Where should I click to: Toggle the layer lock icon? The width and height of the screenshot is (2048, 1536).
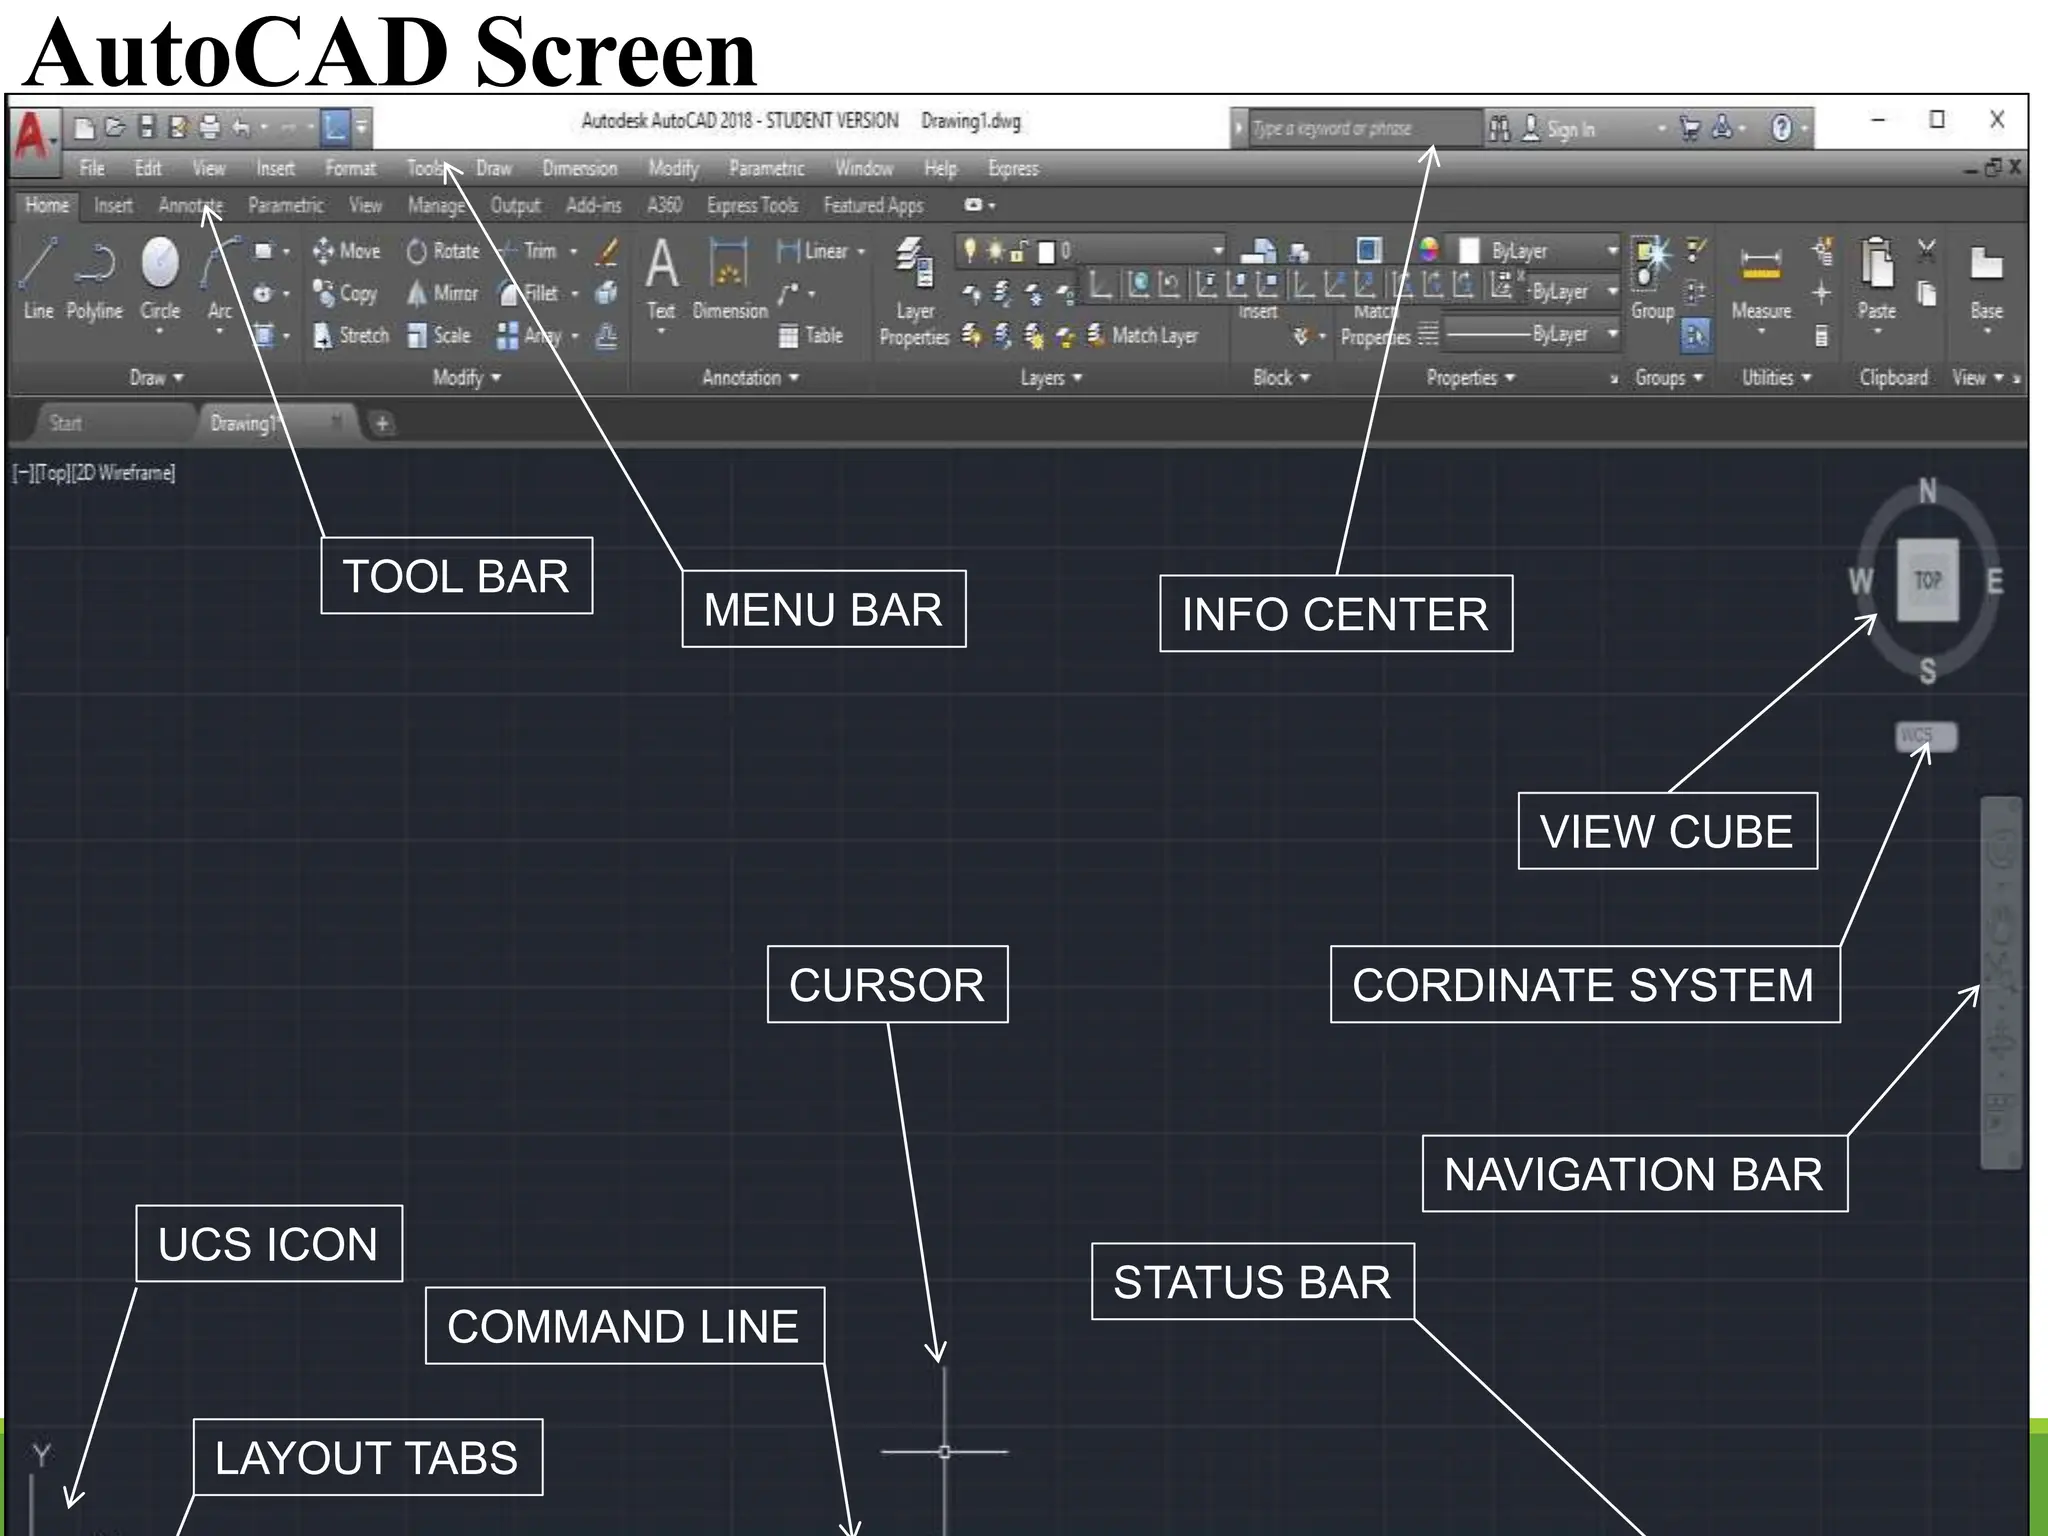click(1019, 251)
